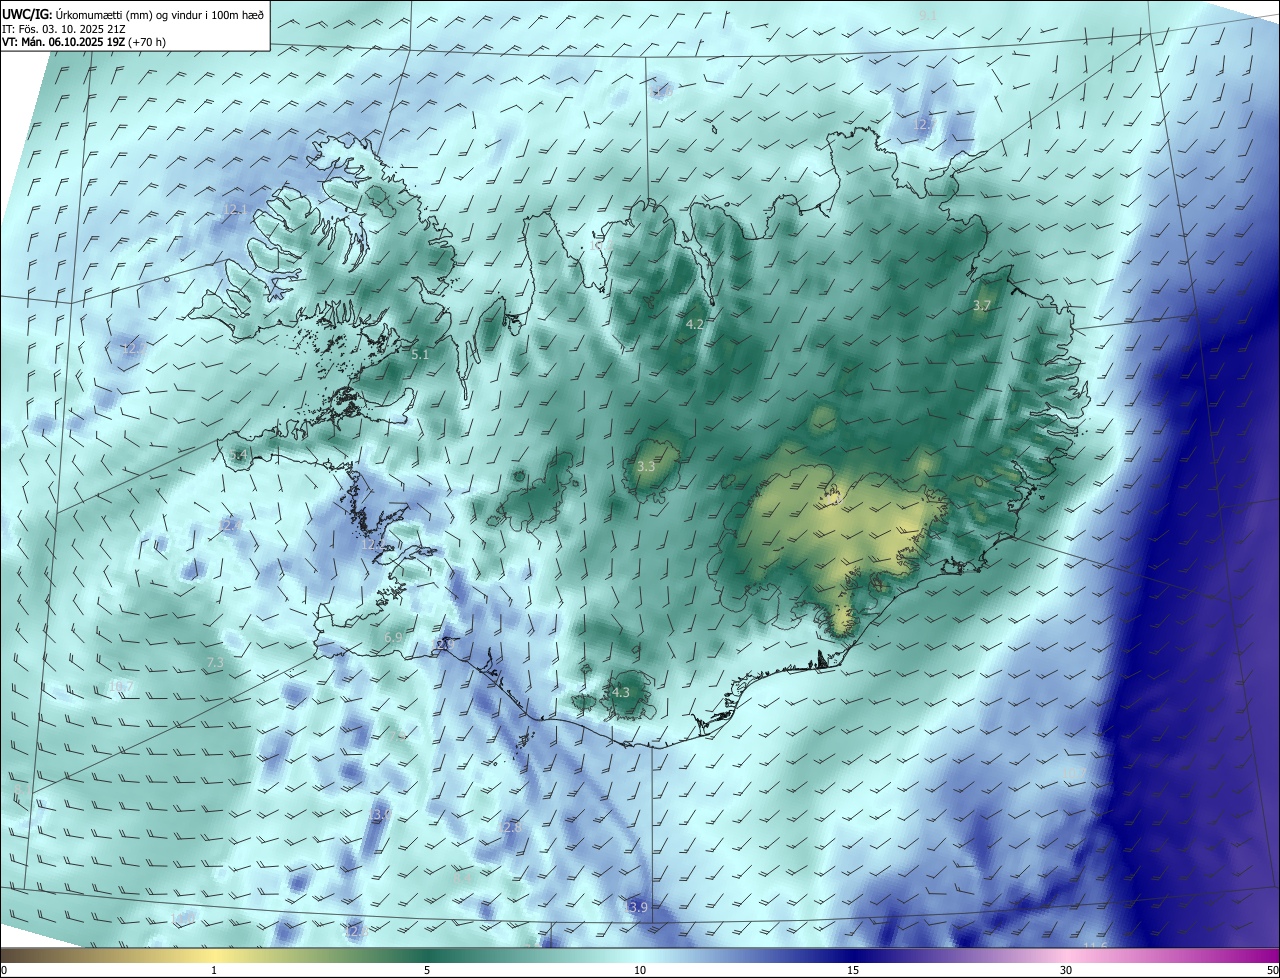
Task: Click the 3.7 value label in the east
Action: pyautogui.click(x=981, y=305)
